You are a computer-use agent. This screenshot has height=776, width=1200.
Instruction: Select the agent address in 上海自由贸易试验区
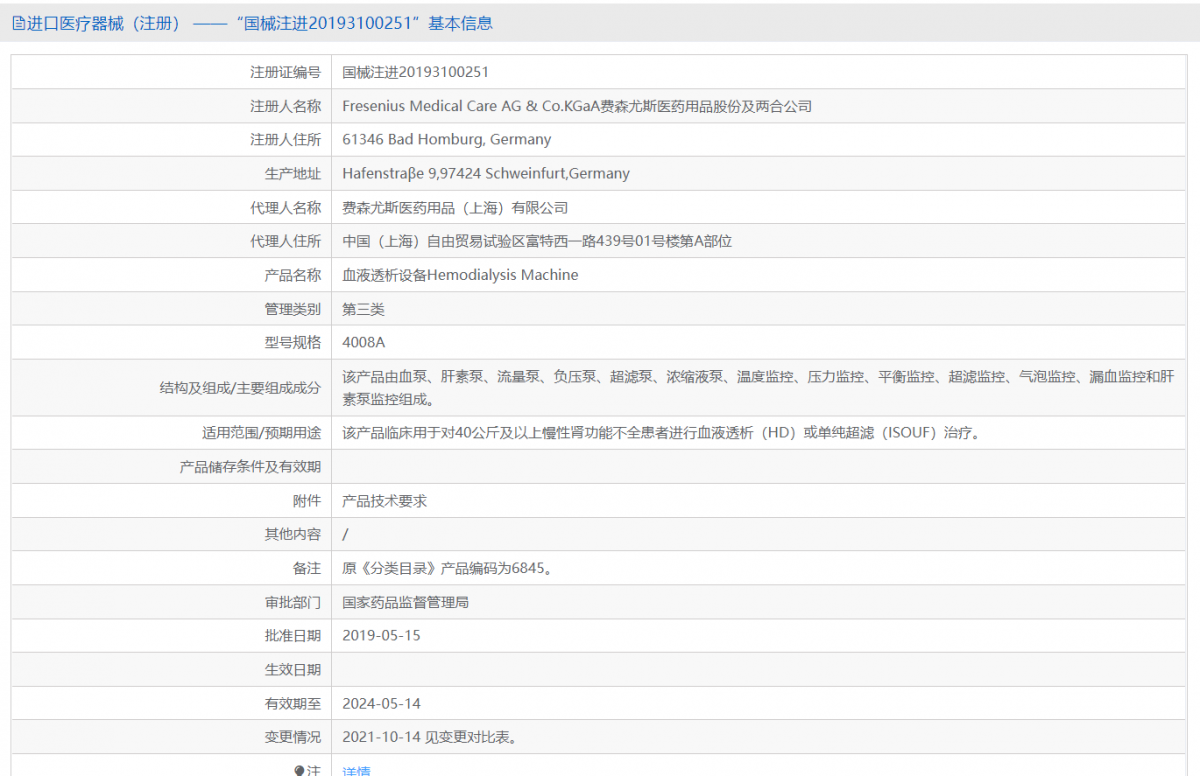[537, 241]
